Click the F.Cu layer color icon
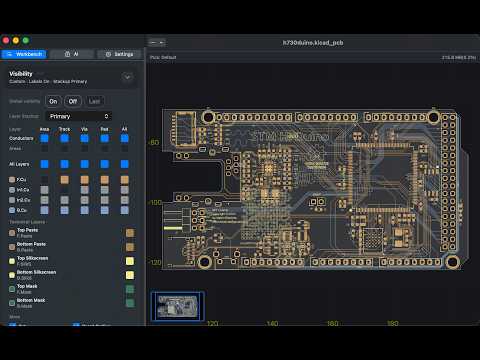Image resolution: width=480 pixels, height=360 pixels. [x=12, y=180]
